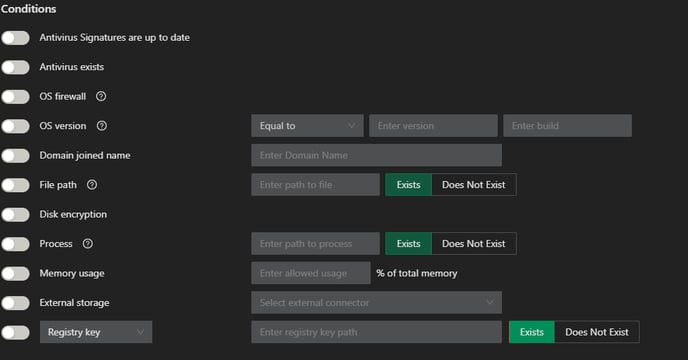The width and height of the screenshot is (688, 360).
Task: Switch on the Domain joined name toggle
Action: pos(15,155)
